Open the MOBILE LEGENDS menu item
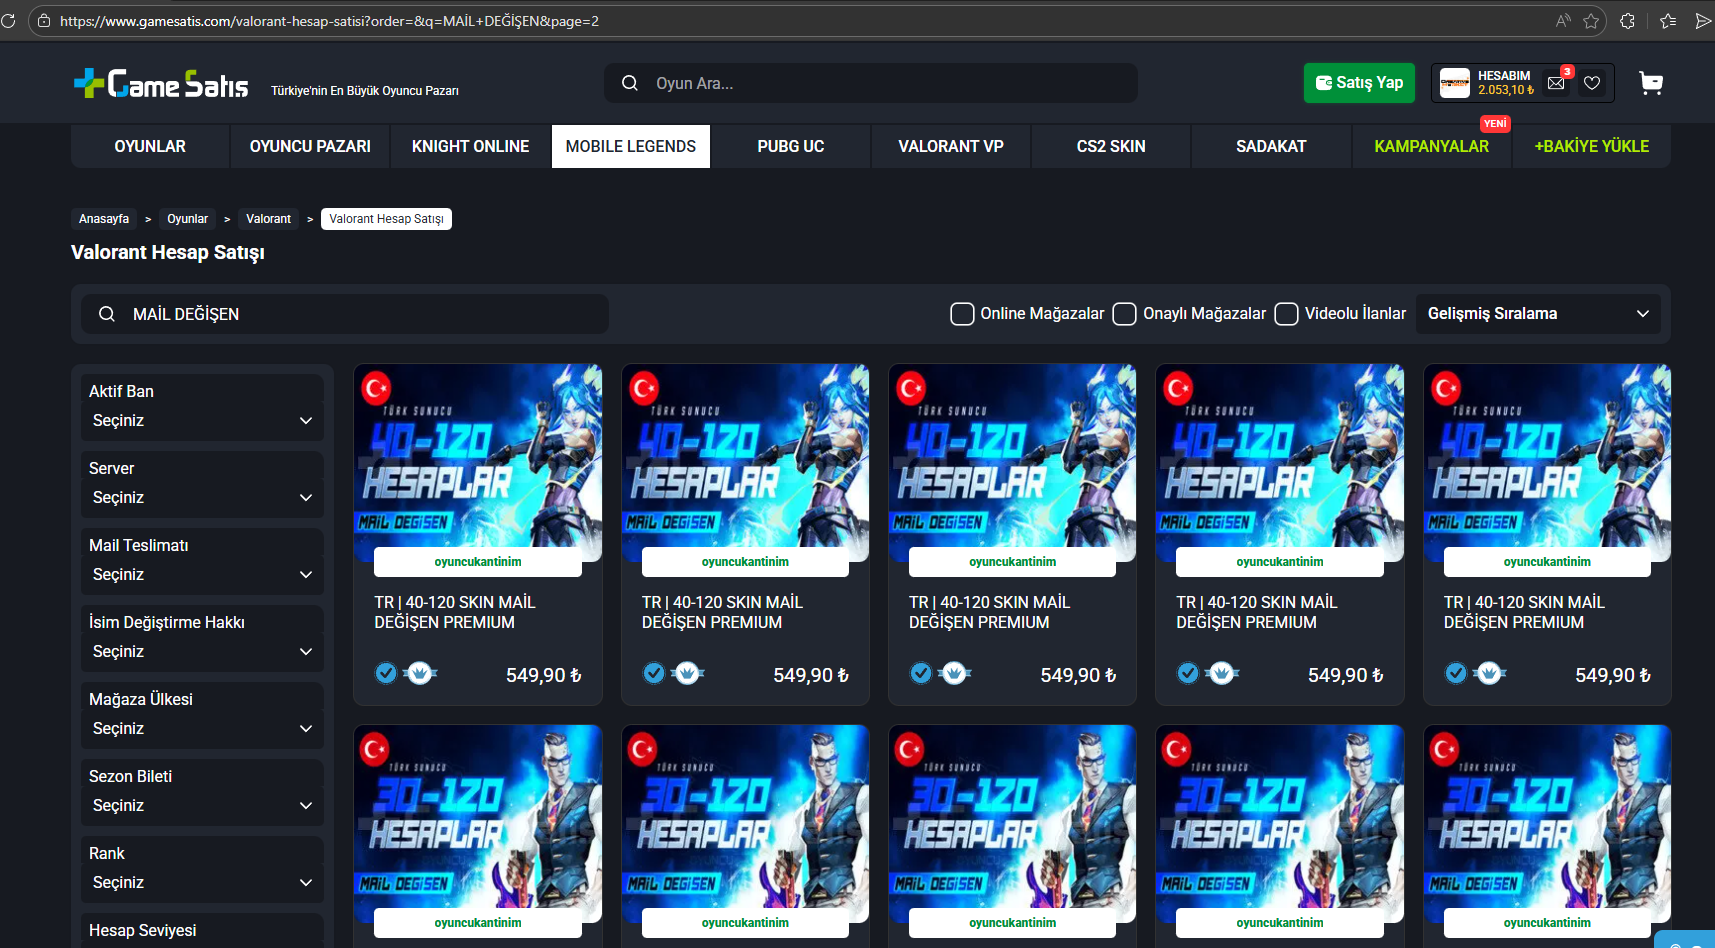The height and width of the screenshot is (948, 1715). coord(631,146)
